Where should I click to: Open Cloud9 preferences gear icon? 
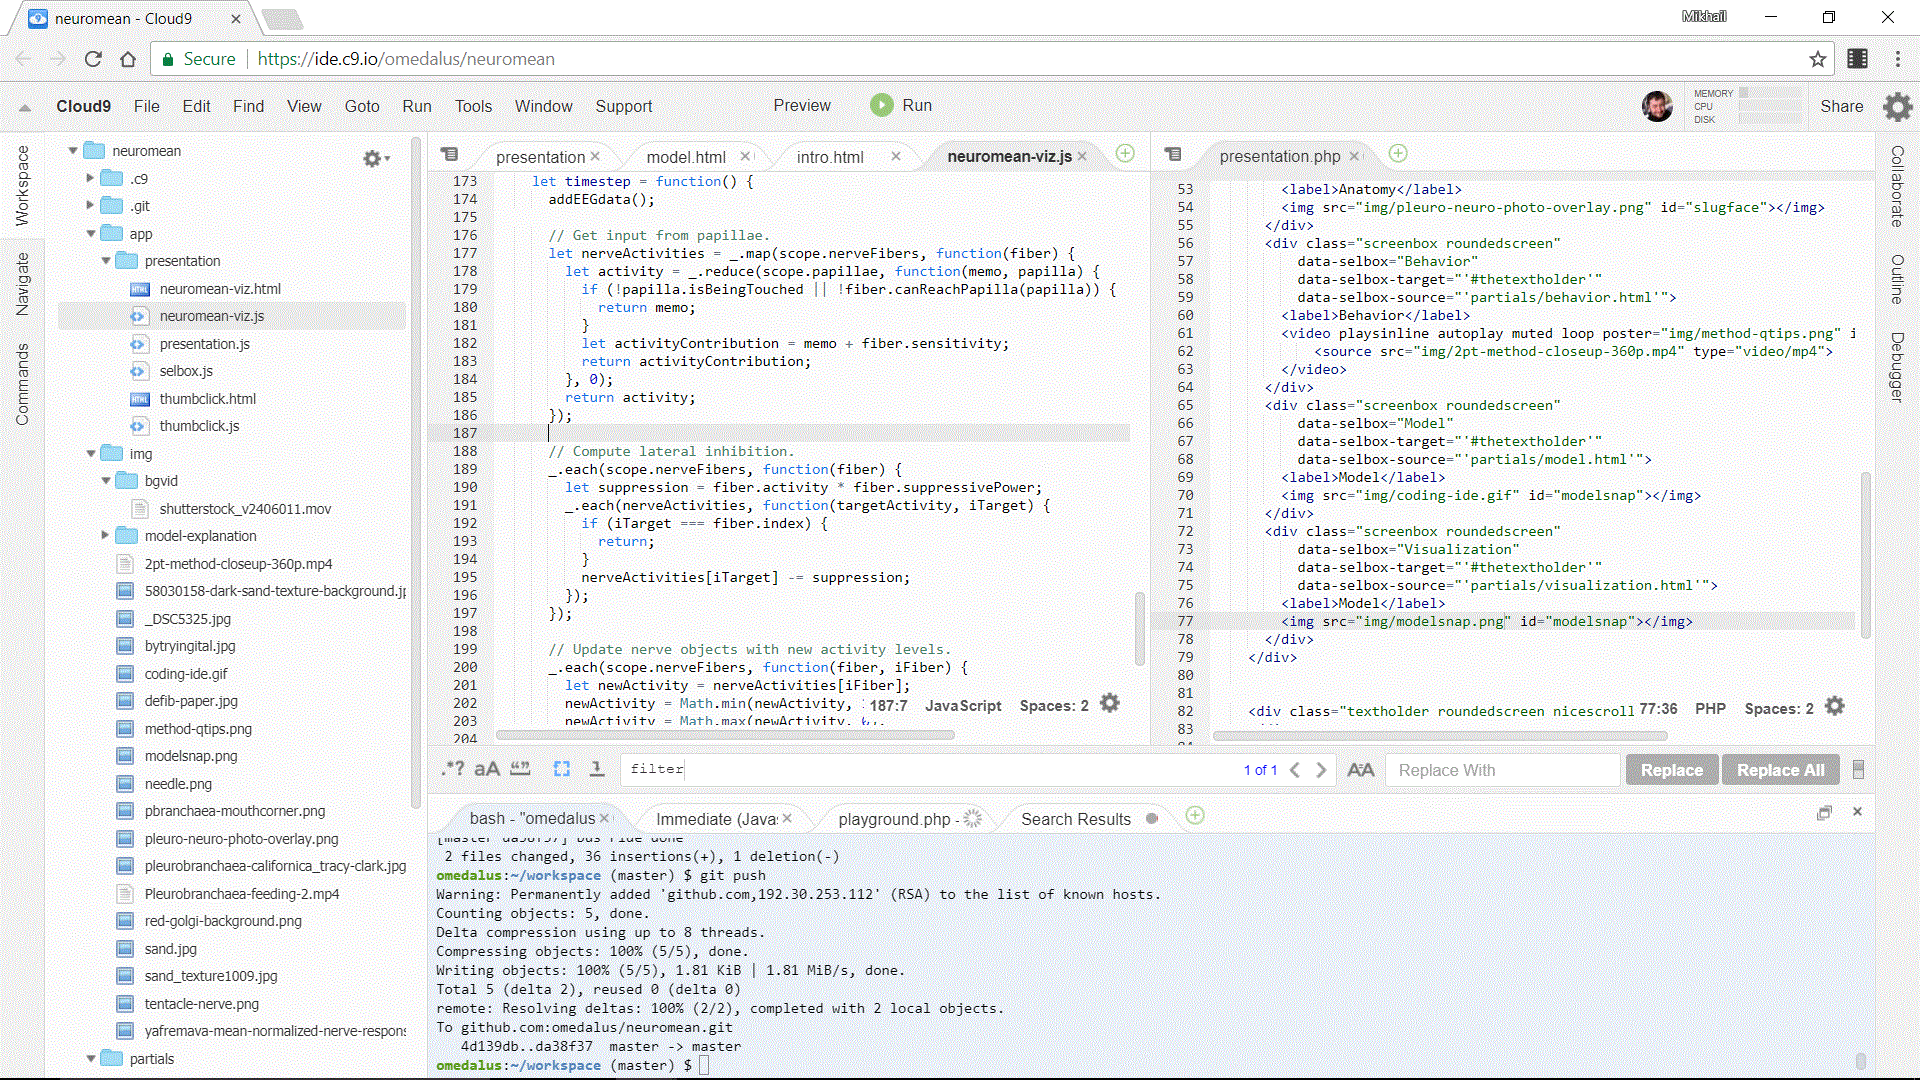pyautogui.click(x=1897, y=106)
